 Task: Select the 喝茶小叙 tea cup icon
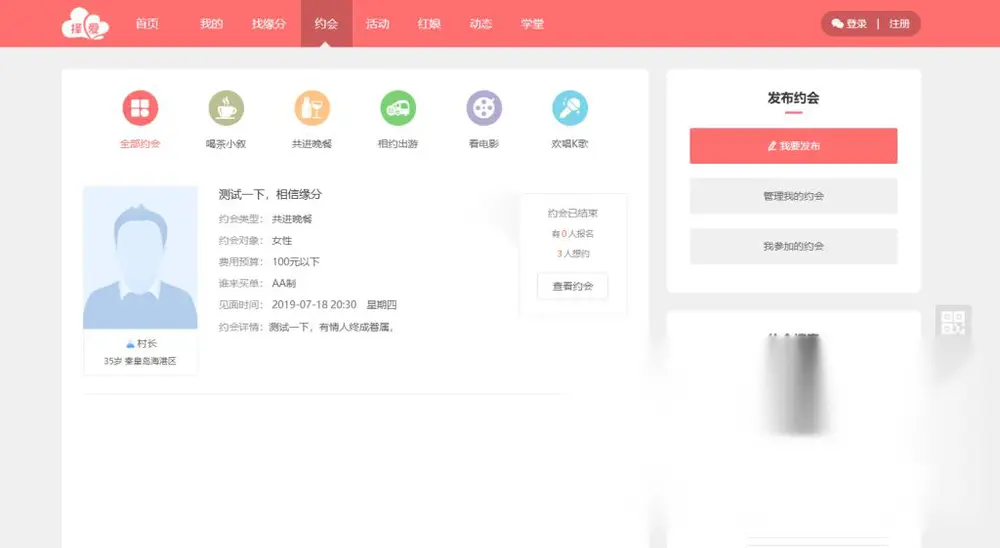pos(226,108)
